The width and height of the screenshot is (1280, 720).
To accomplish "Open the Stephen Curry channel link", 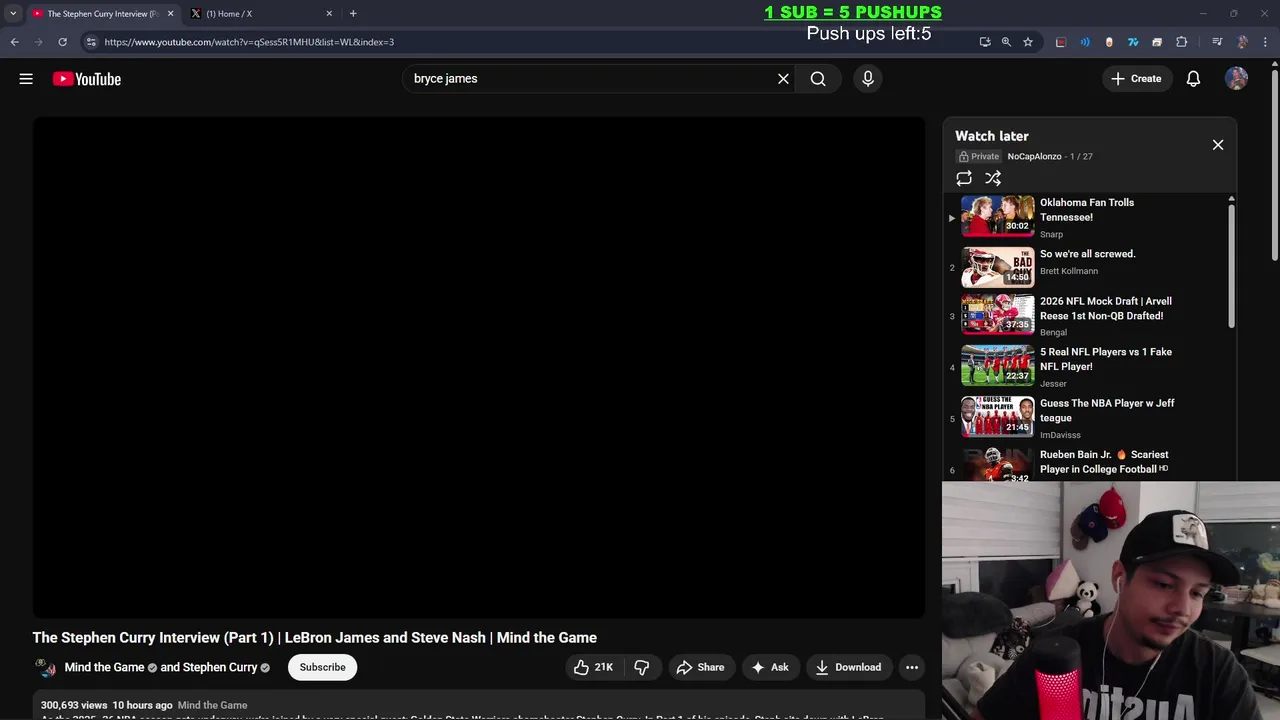I will (220, 667).
